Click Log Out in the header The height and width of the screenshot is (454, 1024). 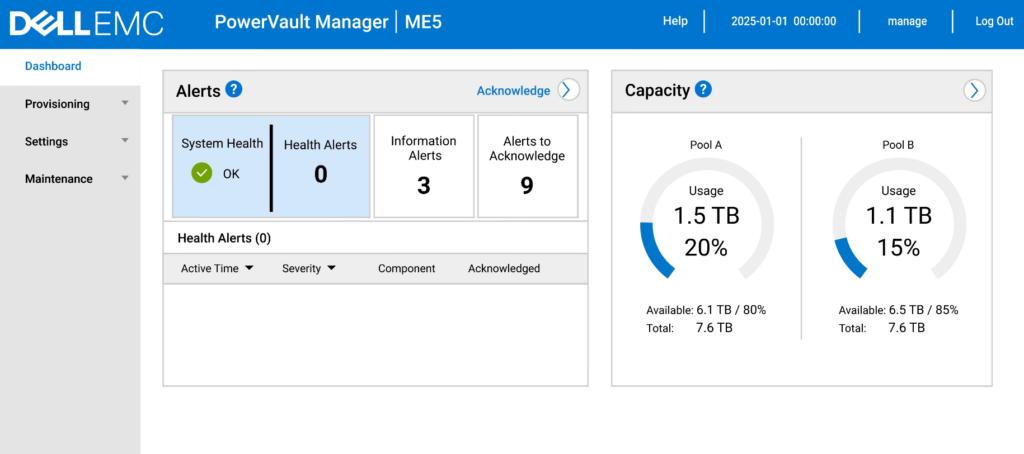pos(994,21)
